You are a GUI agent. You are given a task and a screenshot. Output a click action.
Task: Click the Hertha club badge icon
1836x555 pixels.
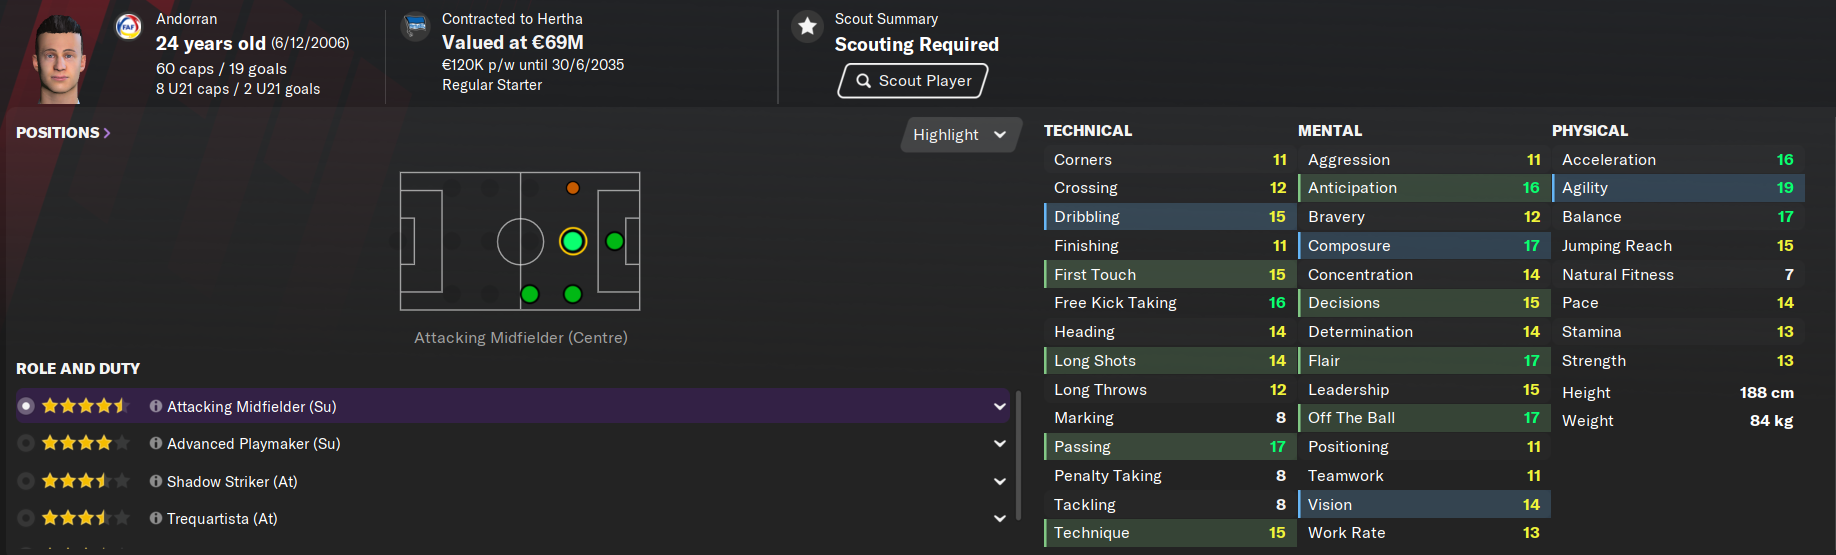415,27
